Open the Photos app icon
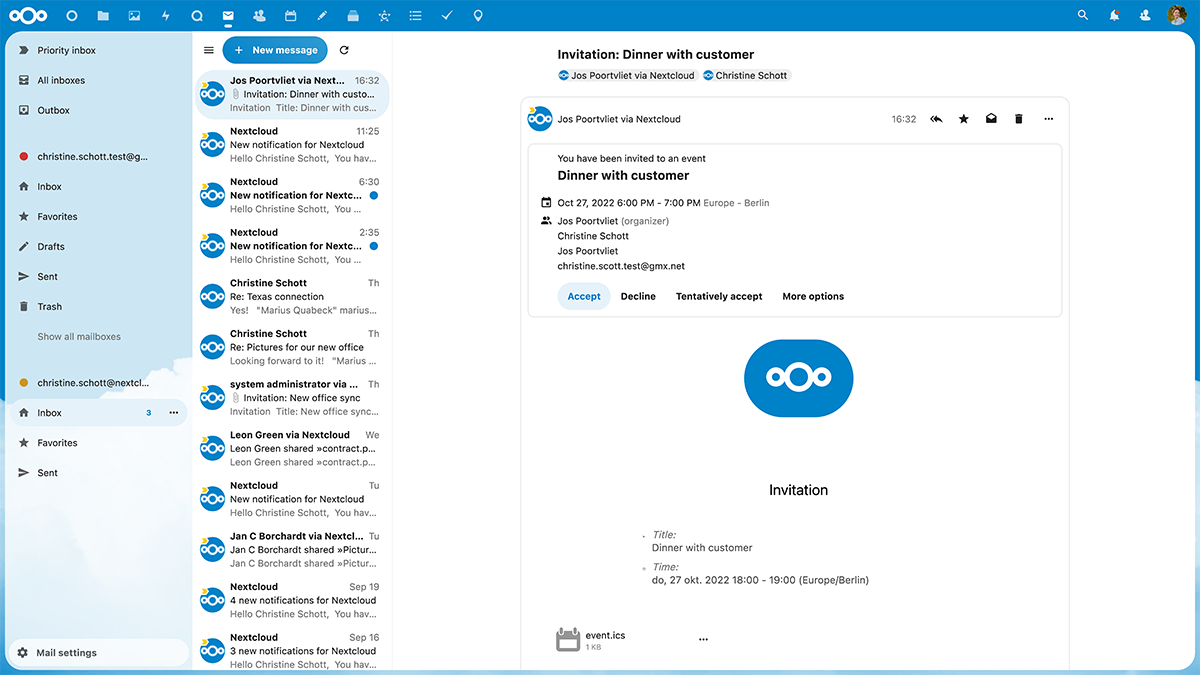The height and width of the screenshot is (675, 1200). [134, 16]
